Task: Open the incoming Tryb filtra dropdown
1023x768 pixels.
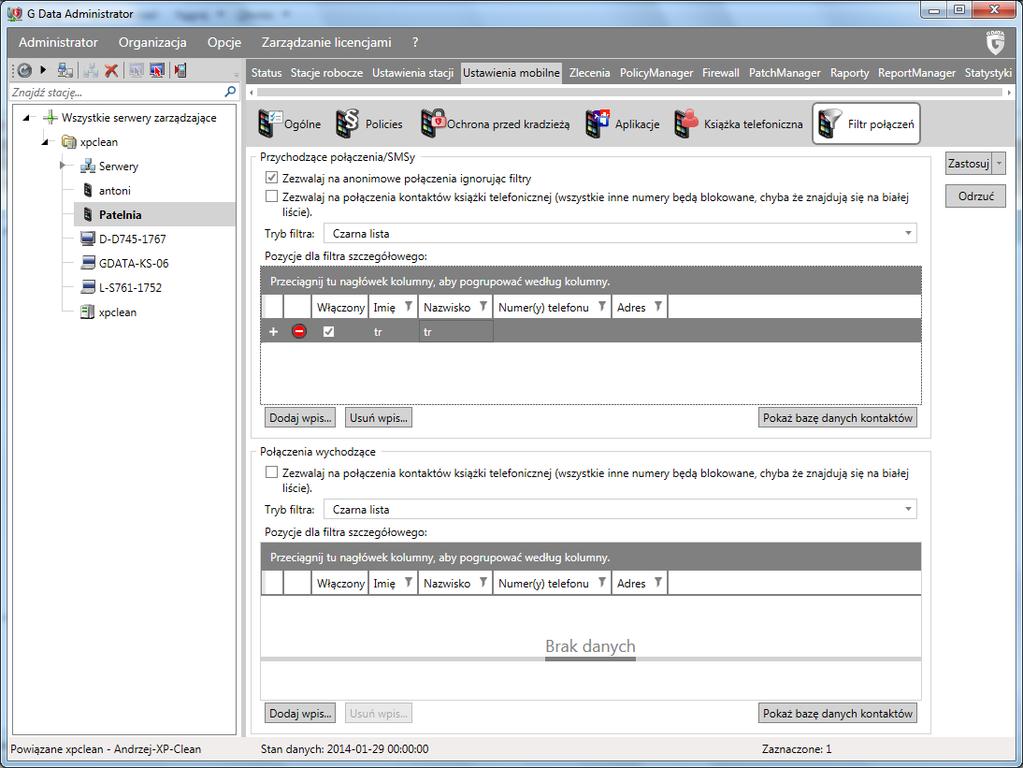Action: coord(620,233)
